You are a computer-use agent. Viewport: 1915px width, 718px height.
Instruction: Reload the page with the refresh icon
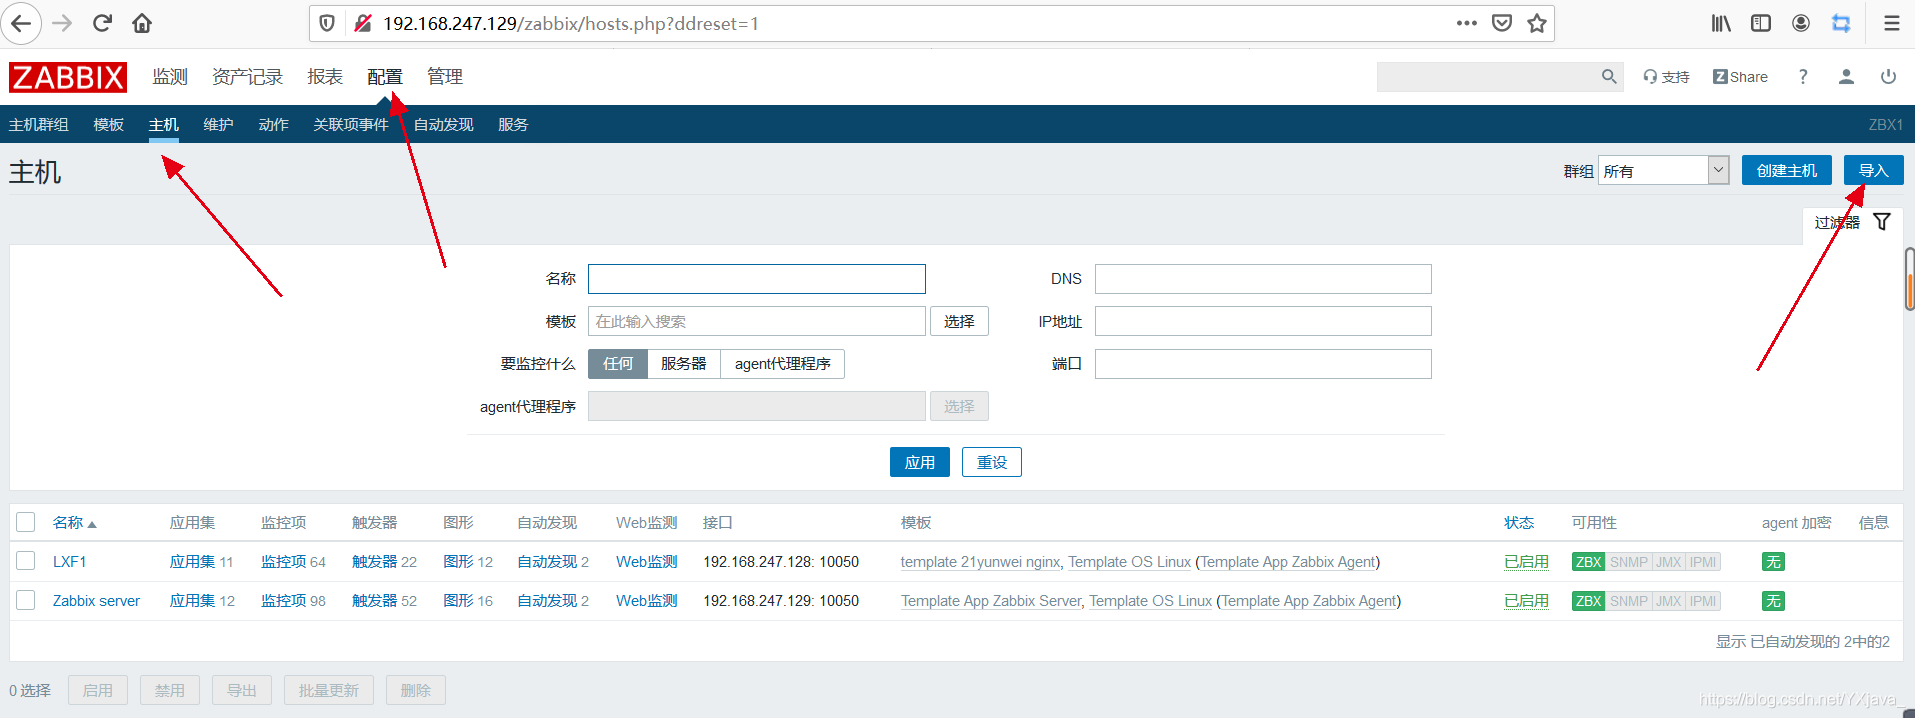pos(102,23)
